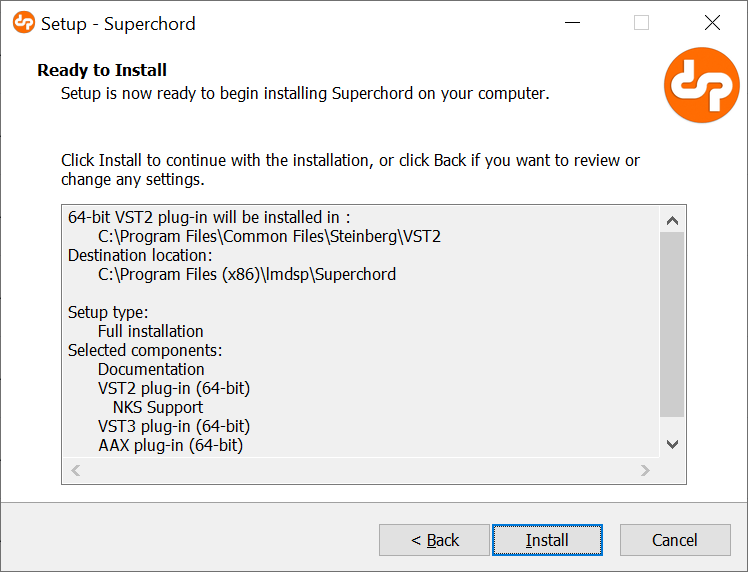Click the small orange logo in title bar
Image resolution: width=748 pixels, height=572 pixels.
(x=23, y=22)
